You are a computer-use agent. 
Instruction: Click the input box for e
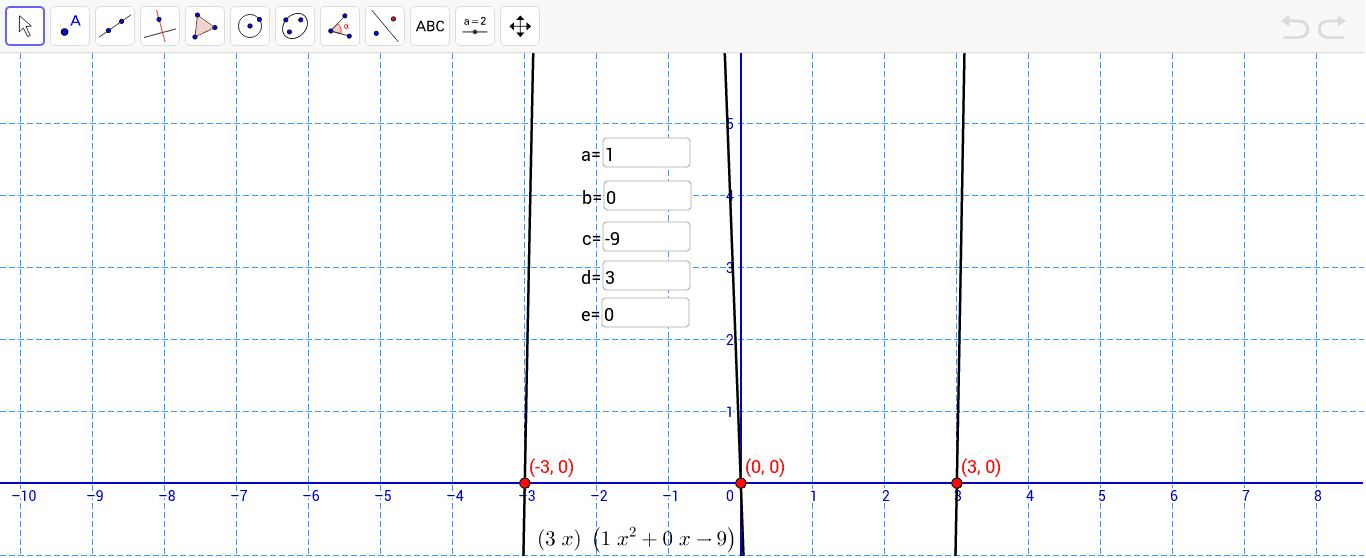tap(646, 313)
